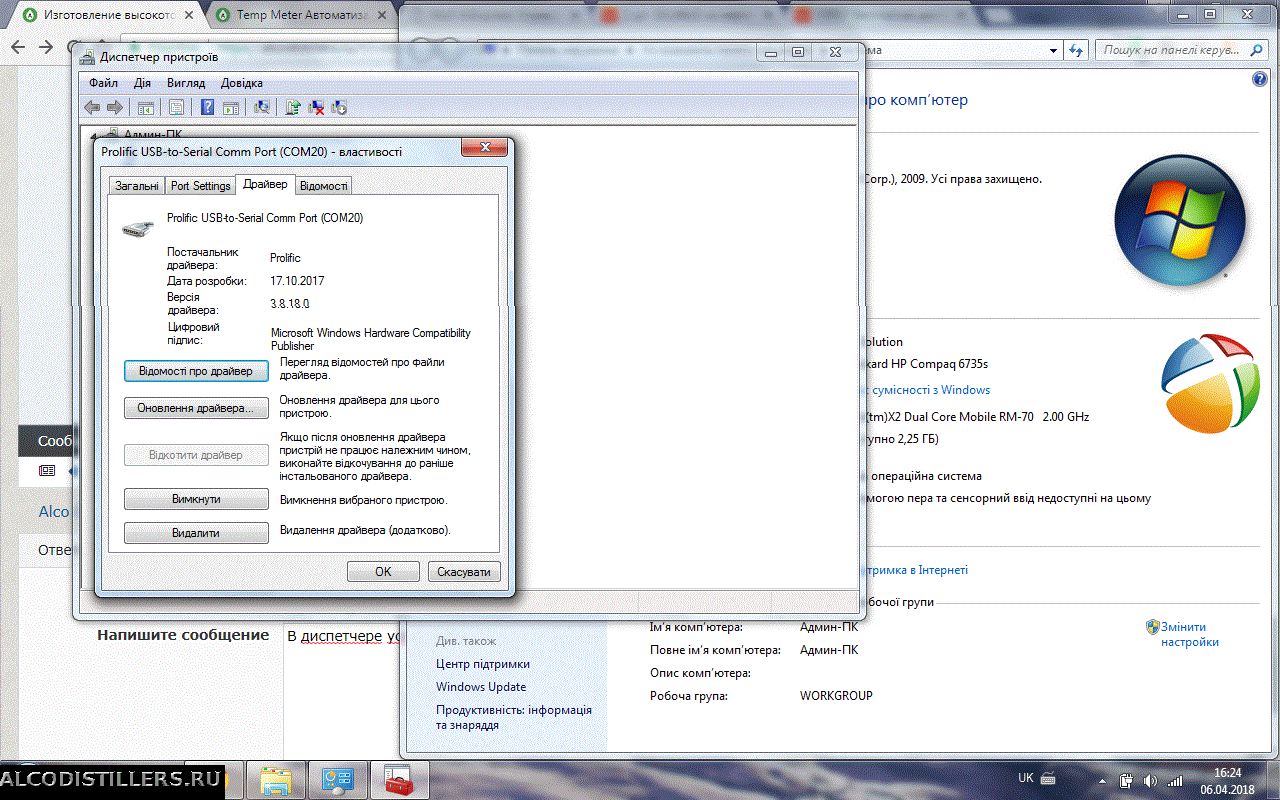The height and width of the screenshot is (800, 1280).
Task: Collapse the Админ-ПК tree node
Action: click(x=94, y=135)
